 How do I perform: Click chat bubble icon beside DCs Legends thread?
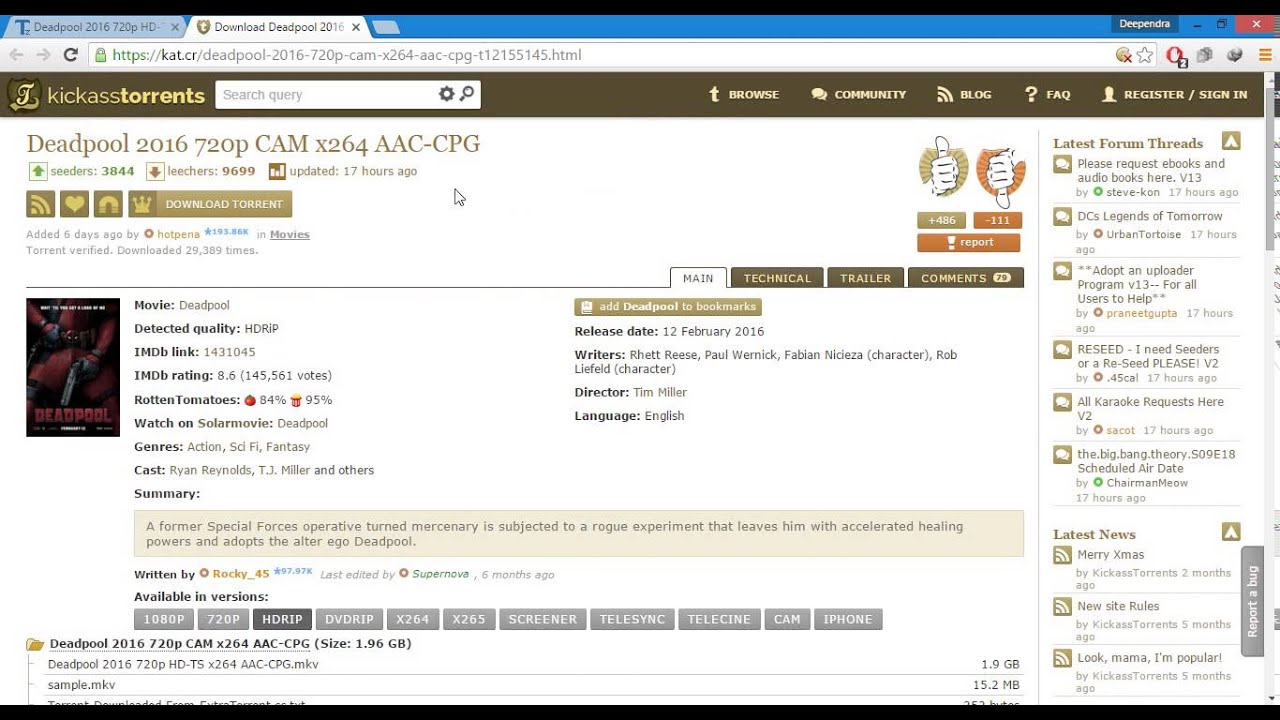pyautogui.click(x=1062, y=217)
